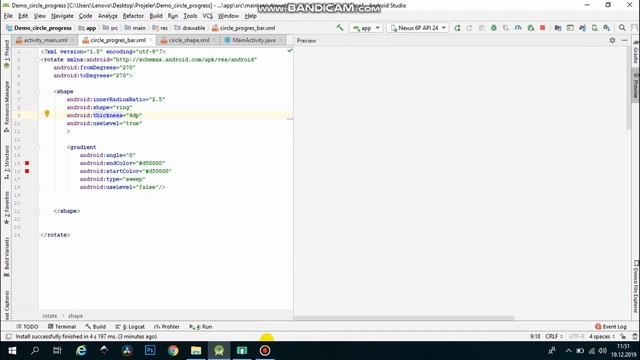Screen dimensions: 640x360
Task: Click the Sync Project with Gradle icon
Action: [582, 28]
